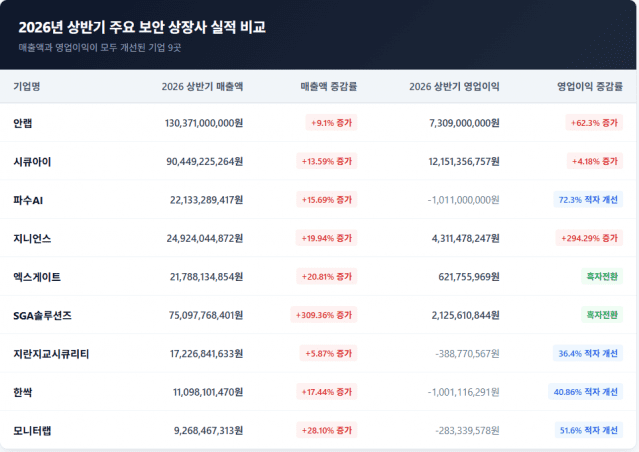This screenshot has width=639, height=452.
Task: Select the 시큐아이 row name
Action: pos(32,162)
